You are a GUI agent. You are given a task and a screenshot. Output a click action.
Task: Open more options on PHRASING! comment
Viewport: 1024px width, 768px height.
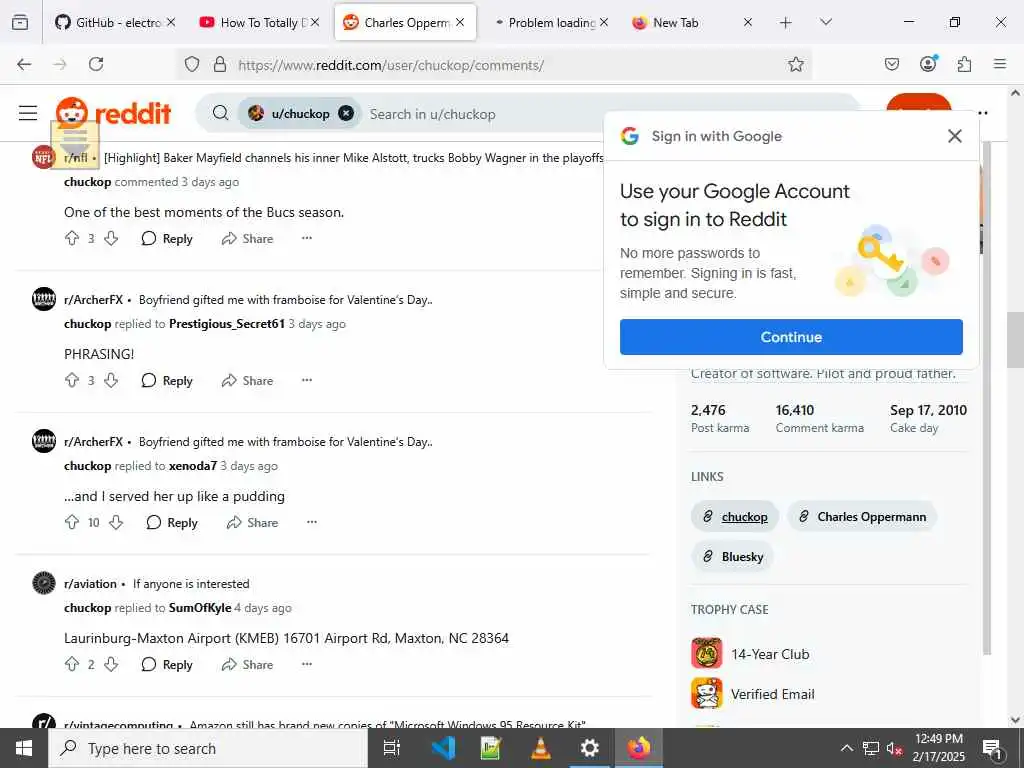307,380
